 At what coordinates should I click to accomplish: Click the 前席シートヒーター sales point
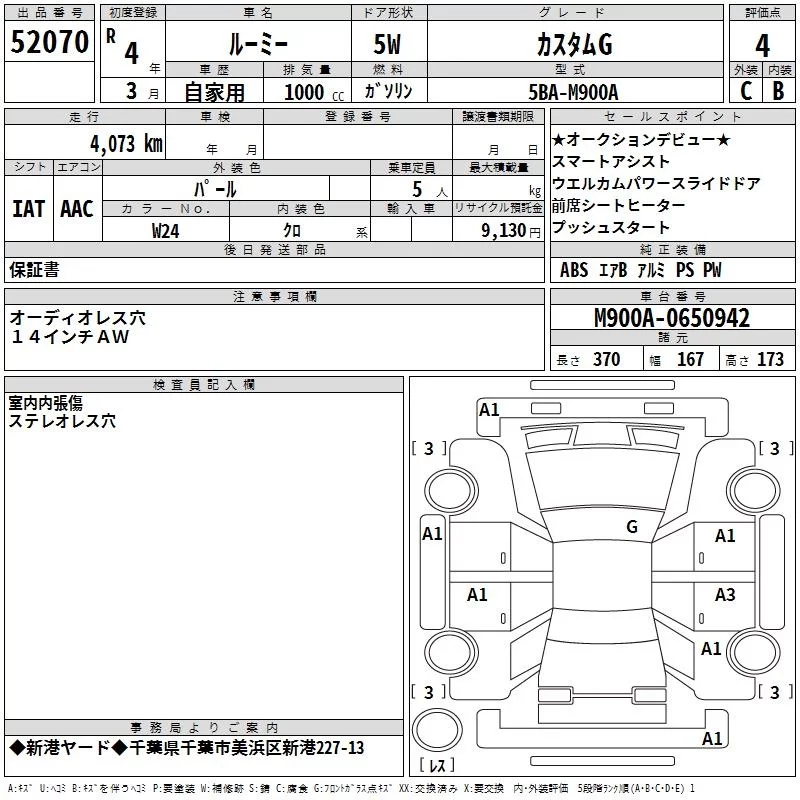coord(619,205)
